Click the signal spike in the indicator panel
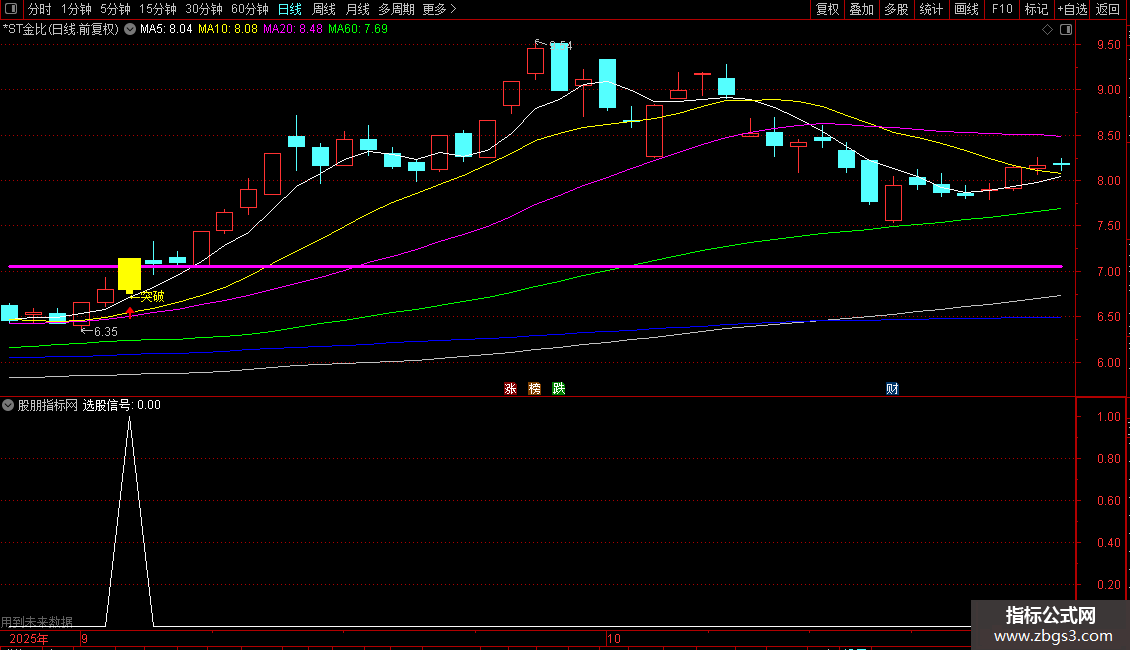The width and height of the screenshot is (1130, 650). (130, 521)
